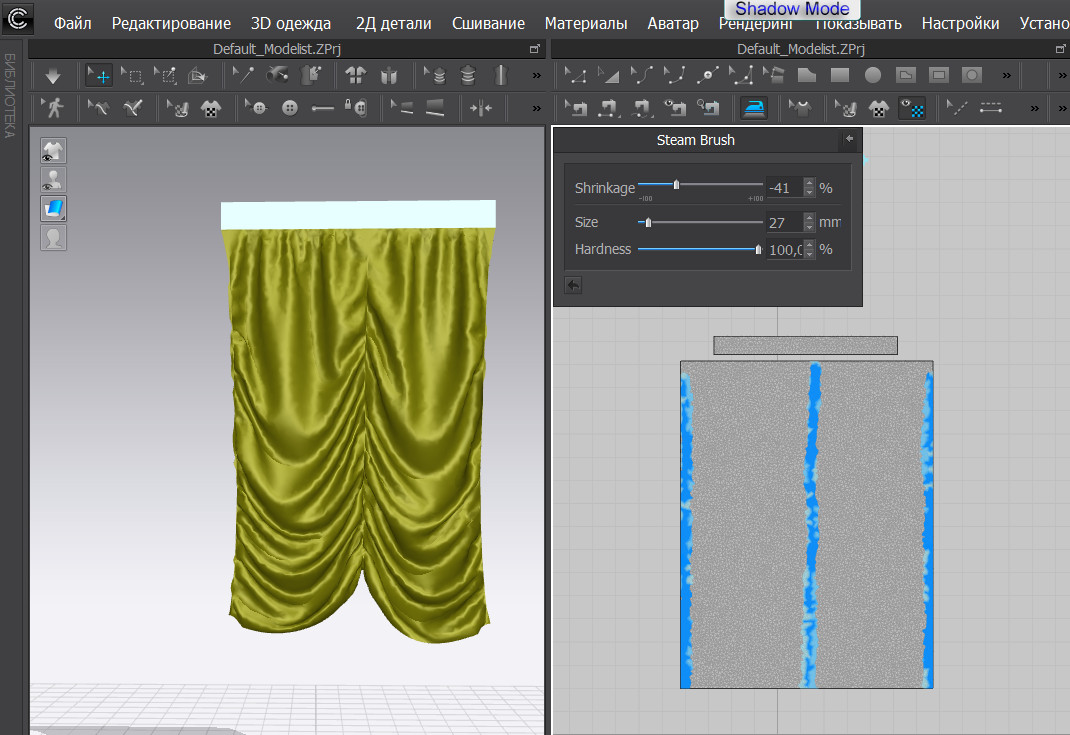Expand overflow chevron on 2D top toolbar
This screenshot has width=1070, height=735.
[x=1006, y=75]
